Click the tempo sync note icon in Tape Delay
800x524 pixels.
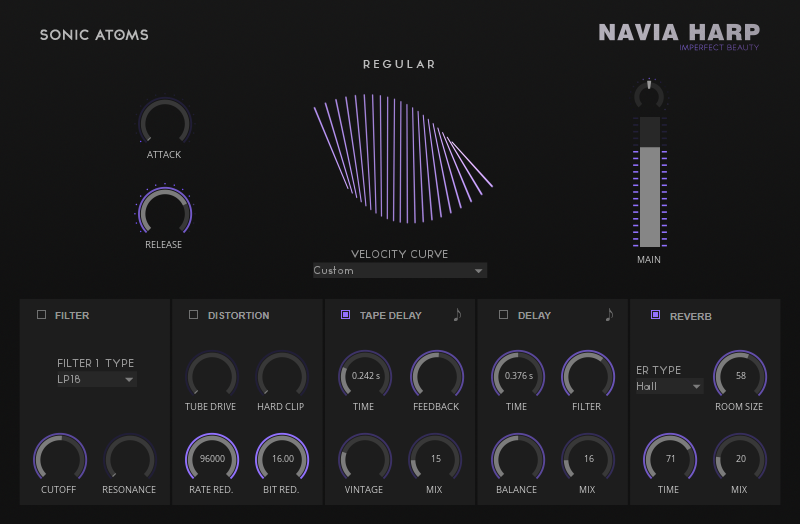click(x=457, y=315)
